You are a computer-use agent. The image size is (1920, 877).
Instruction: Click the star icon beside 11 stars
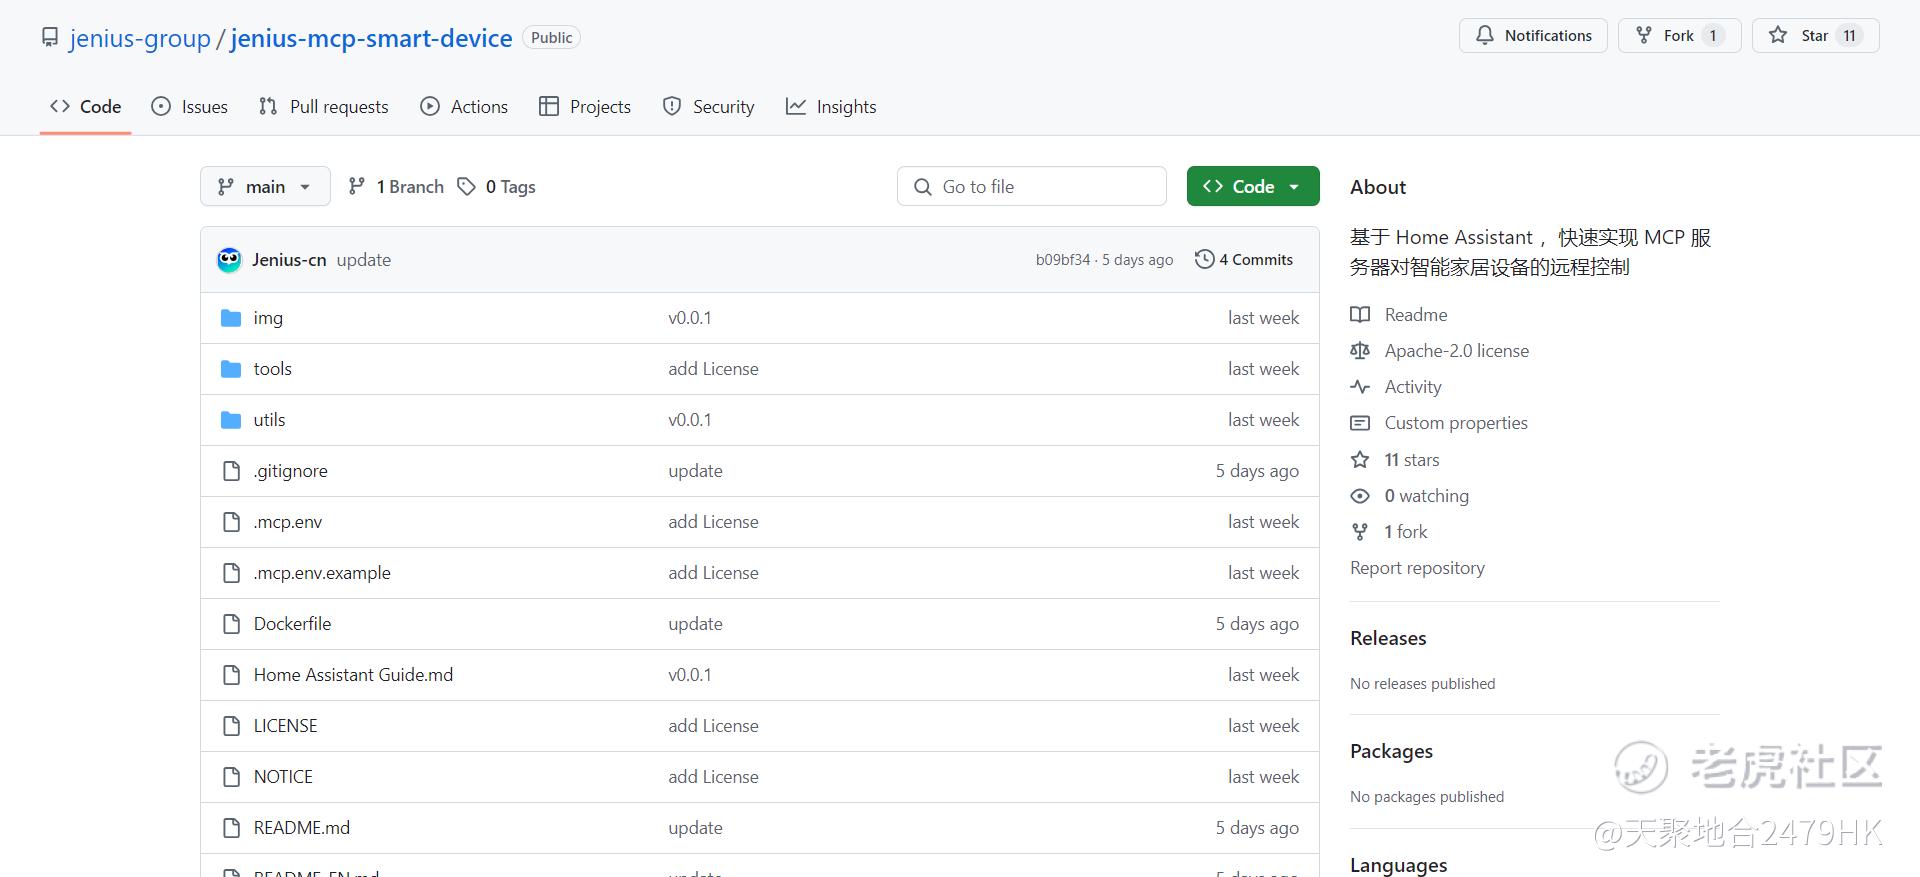pos(1360,460)
